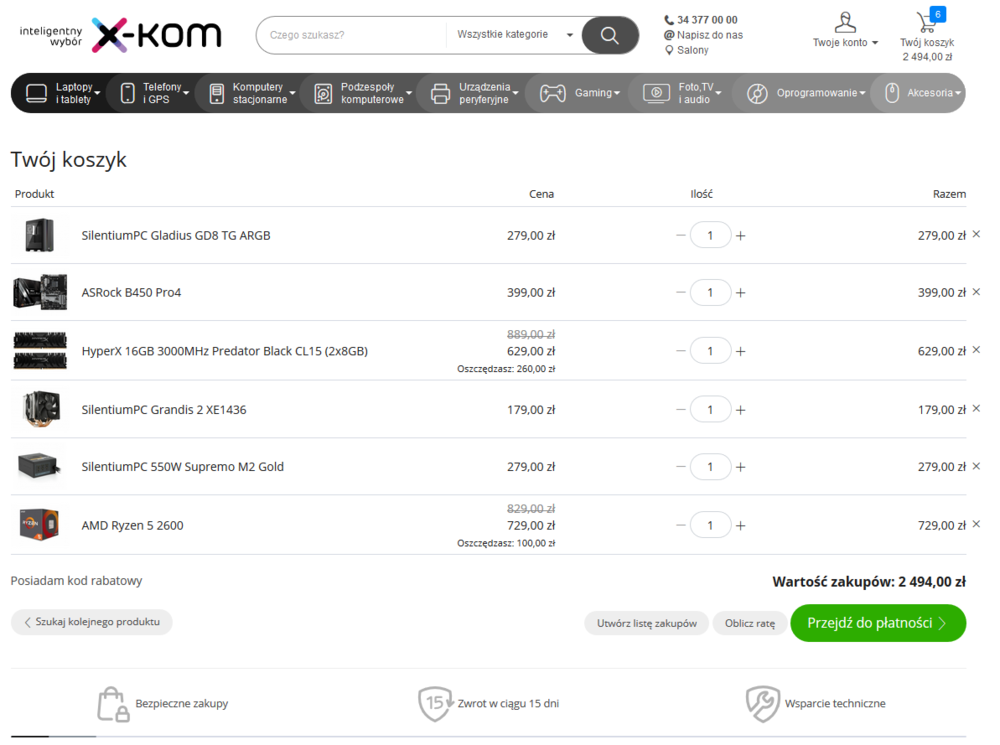This screenshot has height=745, width=1000.
Task: Click the HyperX RAM thumbnail
Action: click(x=40, y=350)
